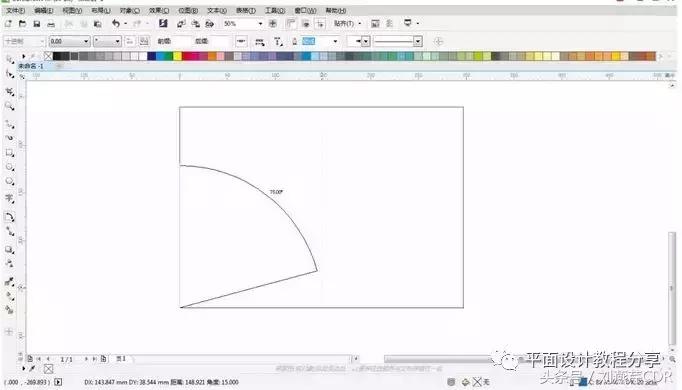Open the arrowhead selector dropdown
The image size is (682, 390).
(x=365, y=41)
